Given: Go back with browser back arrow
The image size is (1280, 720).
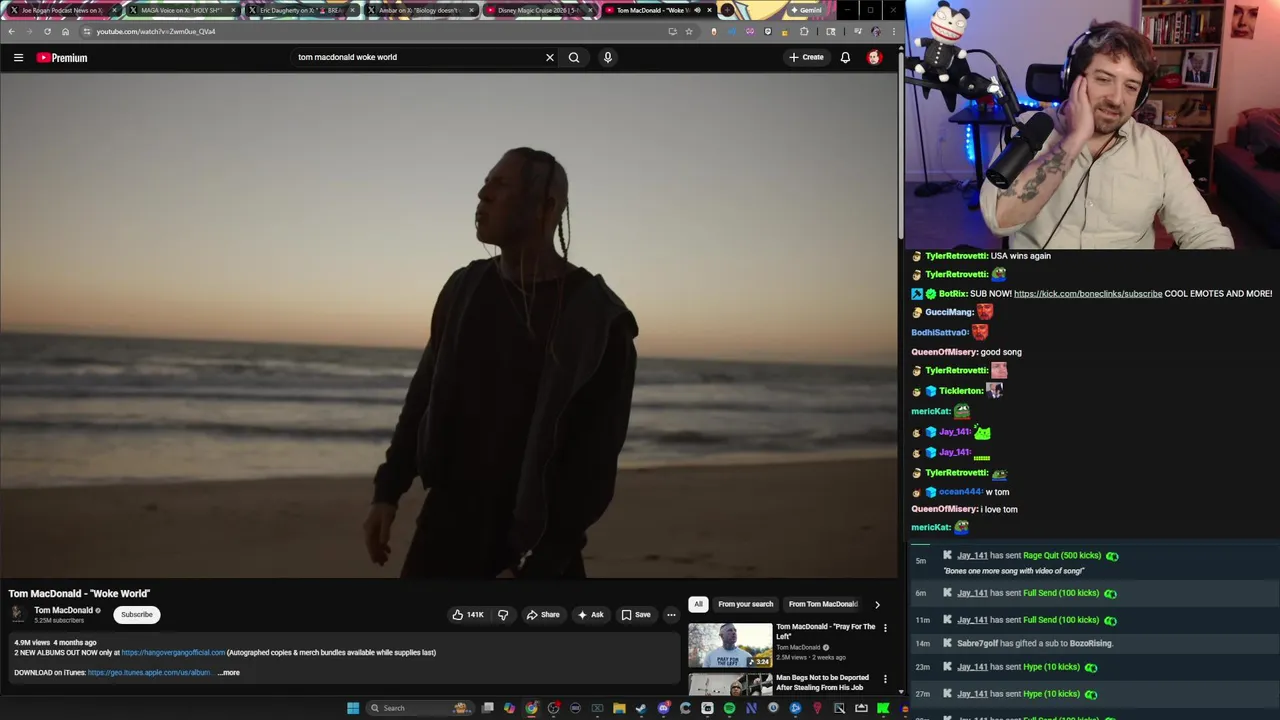Looking at the screenshot, I should tap(11, 31).
